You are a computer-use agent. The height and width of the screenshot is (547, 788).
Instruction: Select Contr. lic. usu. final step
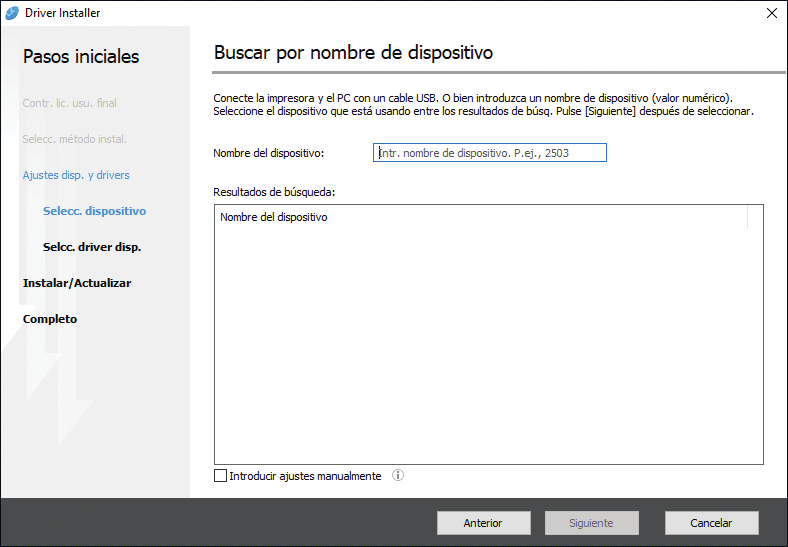point(70,103)
